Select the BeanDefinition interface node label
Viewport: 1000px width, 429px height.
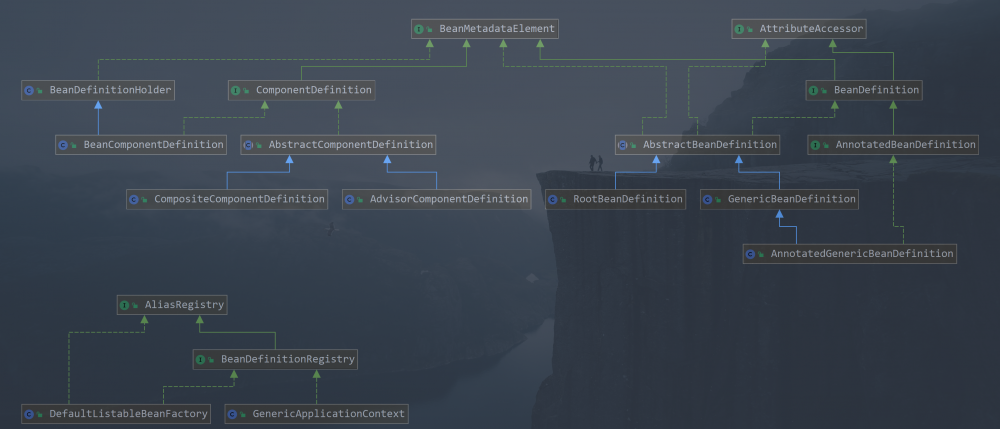click(876, 90)
